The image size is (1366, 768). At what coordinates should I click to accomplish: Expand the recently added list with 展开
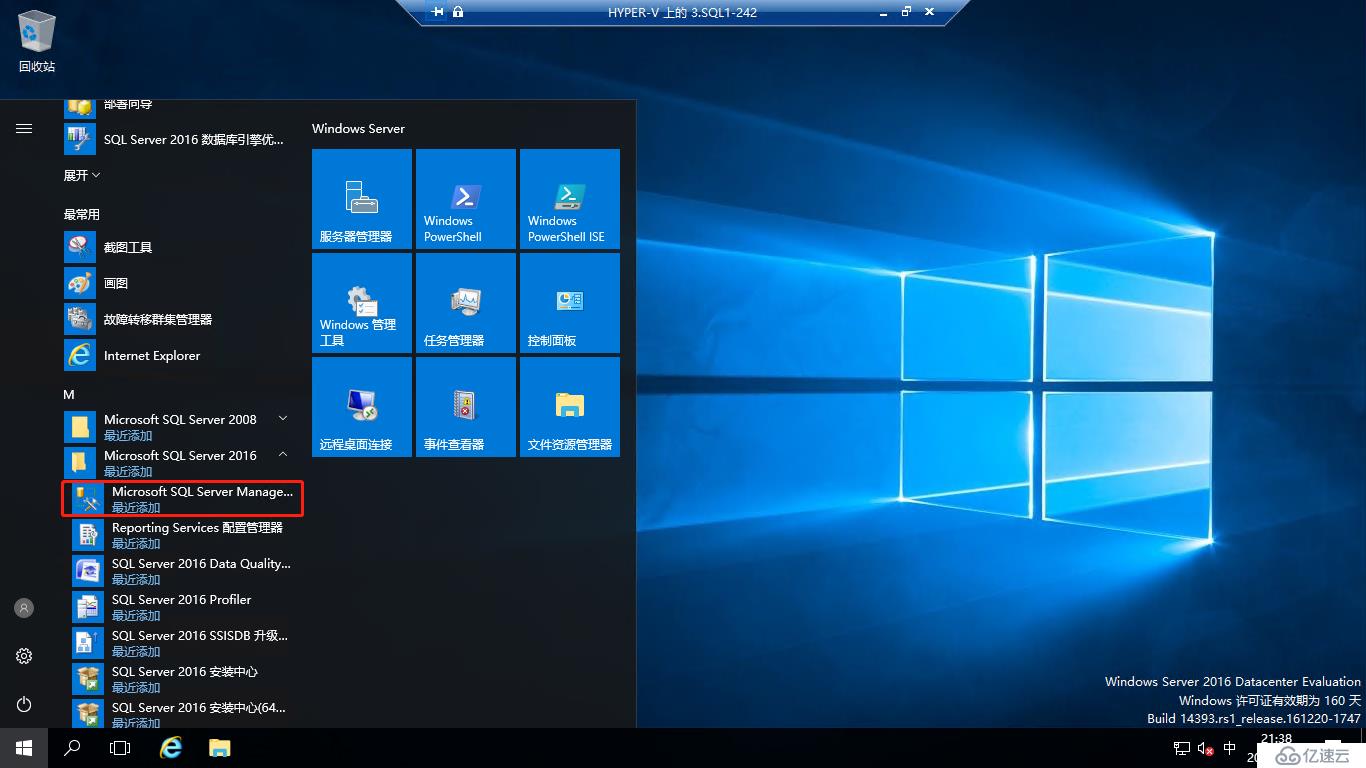pos(82,175)
